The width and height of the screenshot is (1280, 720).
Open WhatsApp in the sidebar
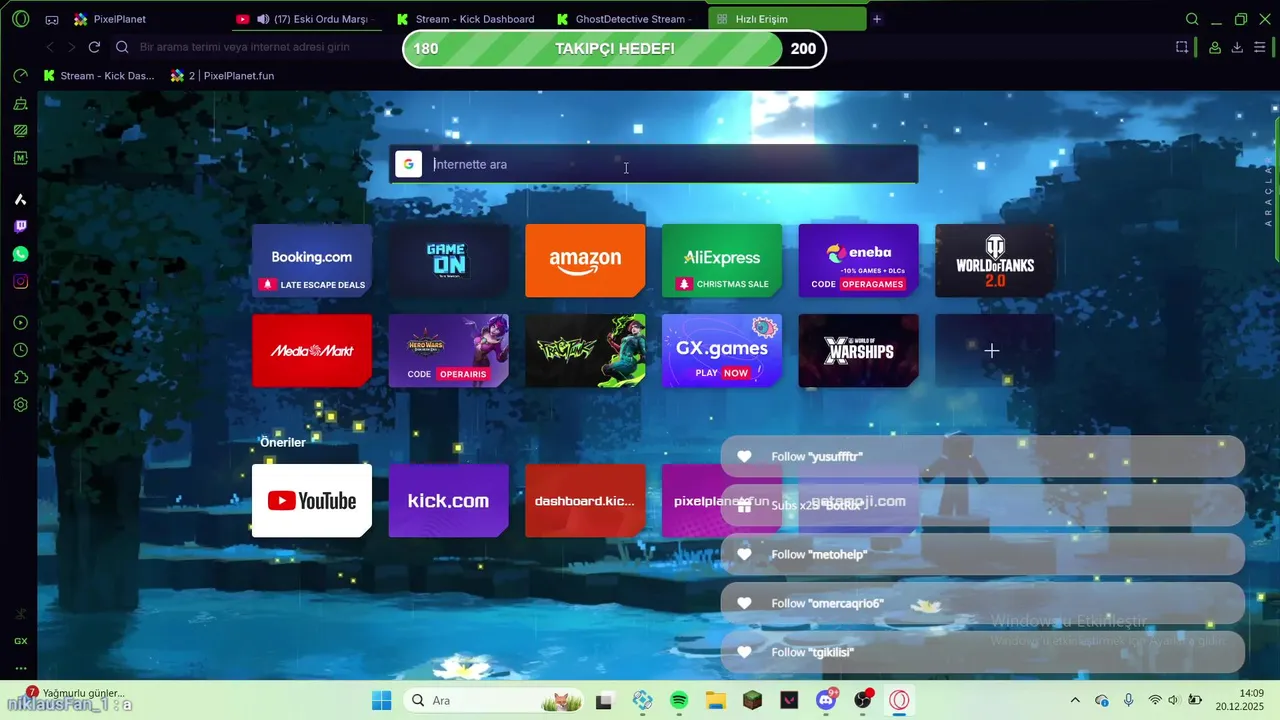pyautogui.click(x=20, y=254)
